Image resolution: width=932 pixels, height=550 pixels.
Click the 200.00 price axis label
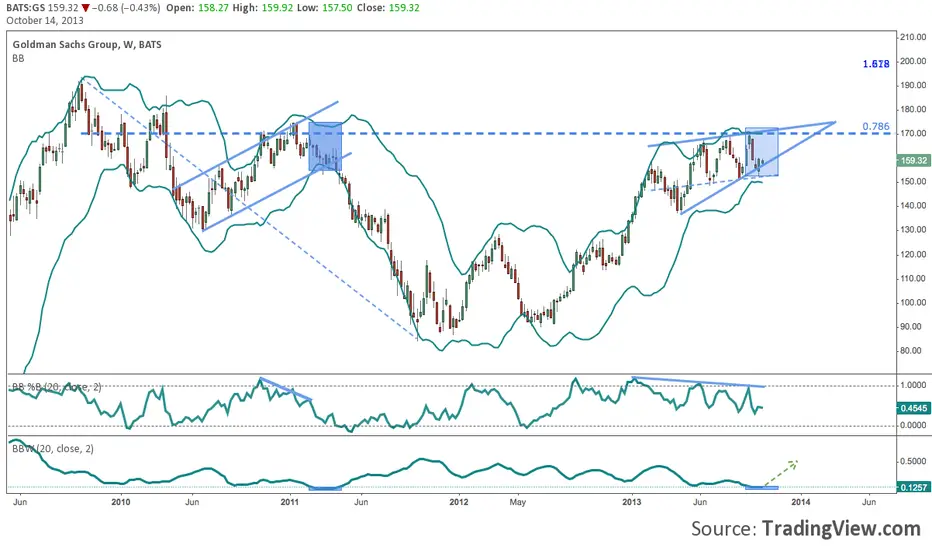click(x=913, y=61)
